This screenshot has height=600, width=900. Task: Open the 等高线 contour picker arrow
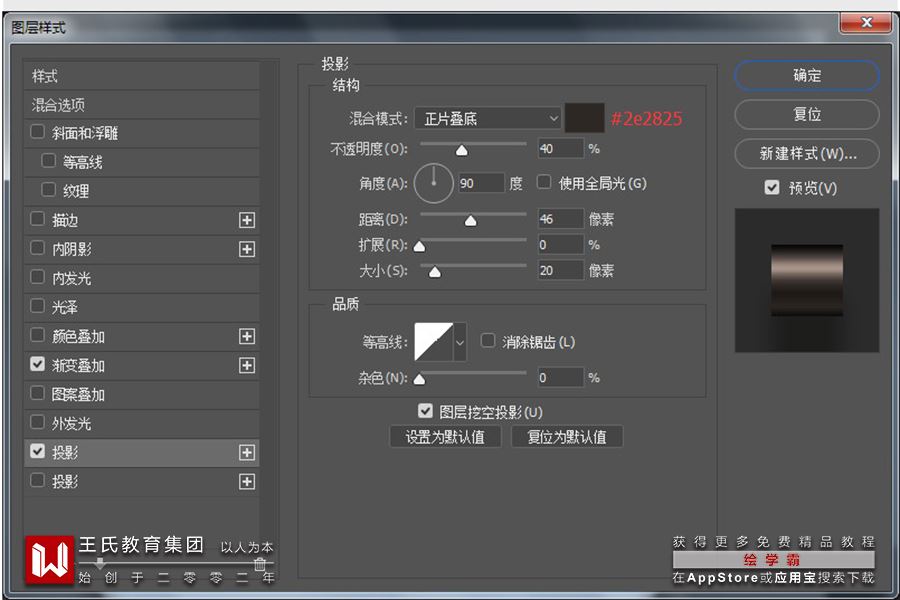[x=460, y=342]
